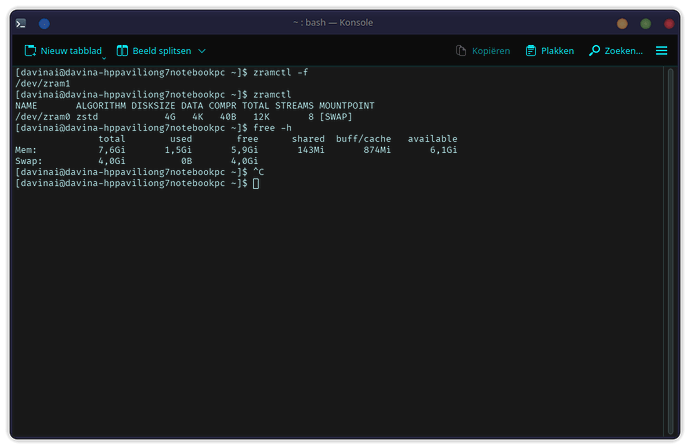Click the '5,9Gi' free memory value
The image size is (690, 448).
[x=245, y=150]
